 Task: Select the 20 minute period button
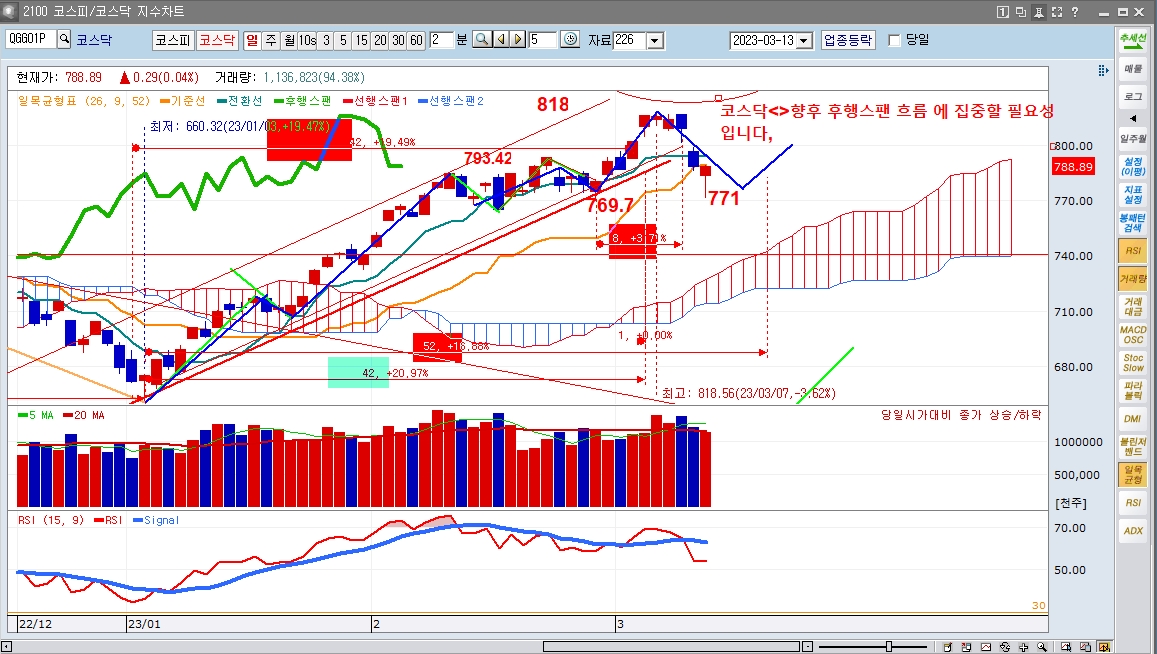pos(380,40)
